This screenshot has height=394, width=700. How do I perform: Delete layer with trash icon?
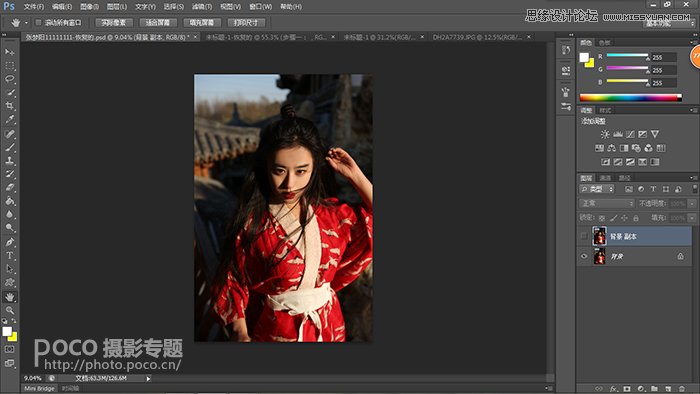click(x=682, y=389)
